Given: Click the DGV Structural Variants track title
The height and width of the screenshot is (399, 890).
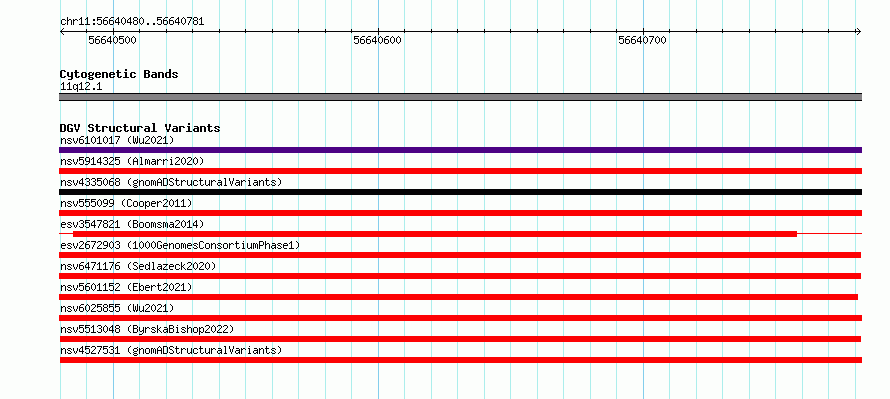Looking at the screenshot, I should (x=140, y=128).
